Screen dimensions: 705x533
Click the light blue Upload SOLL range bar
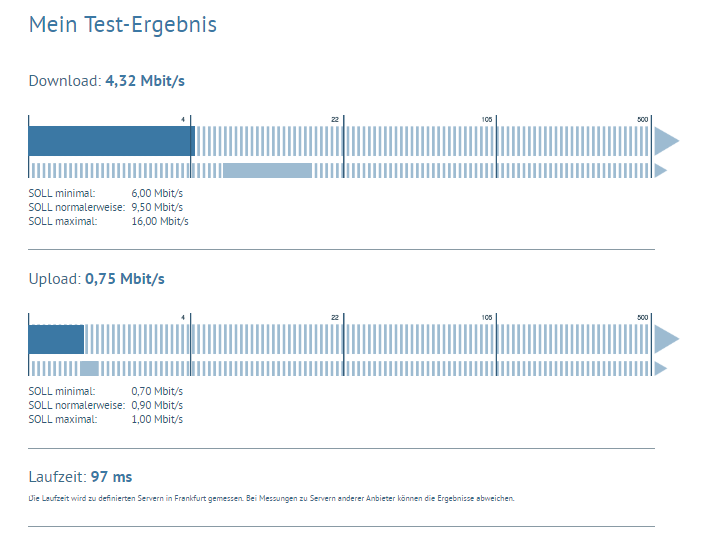(x=89, y=368)
